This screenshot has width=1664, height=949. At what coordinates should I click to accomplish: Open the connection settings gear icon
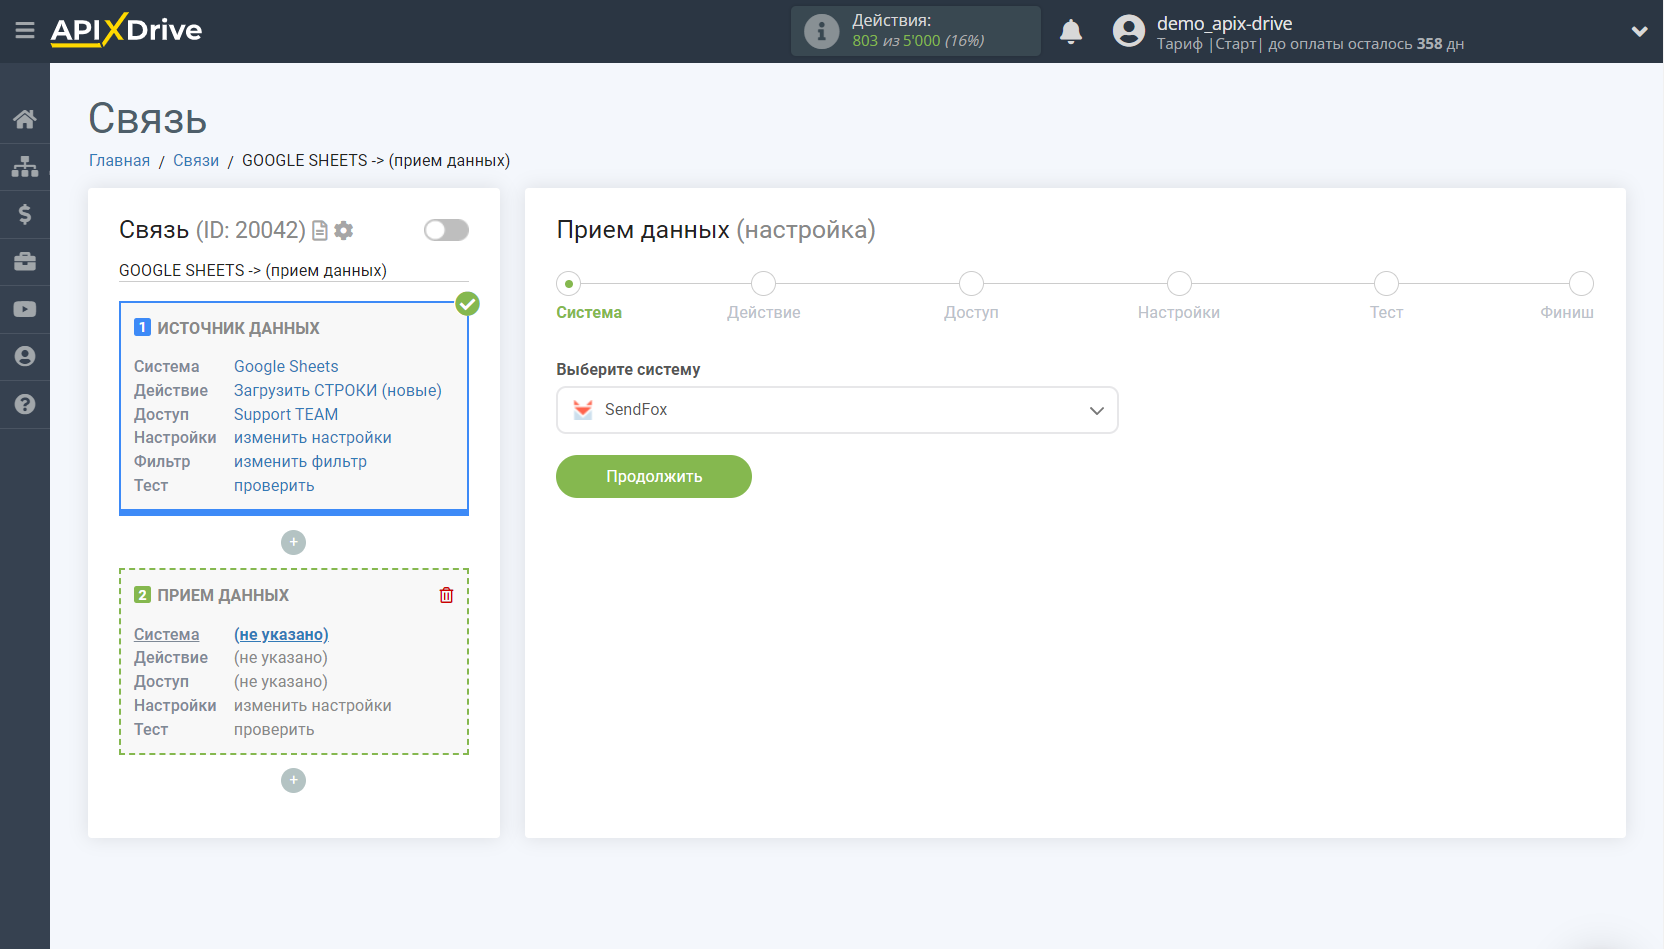(344, 231)
